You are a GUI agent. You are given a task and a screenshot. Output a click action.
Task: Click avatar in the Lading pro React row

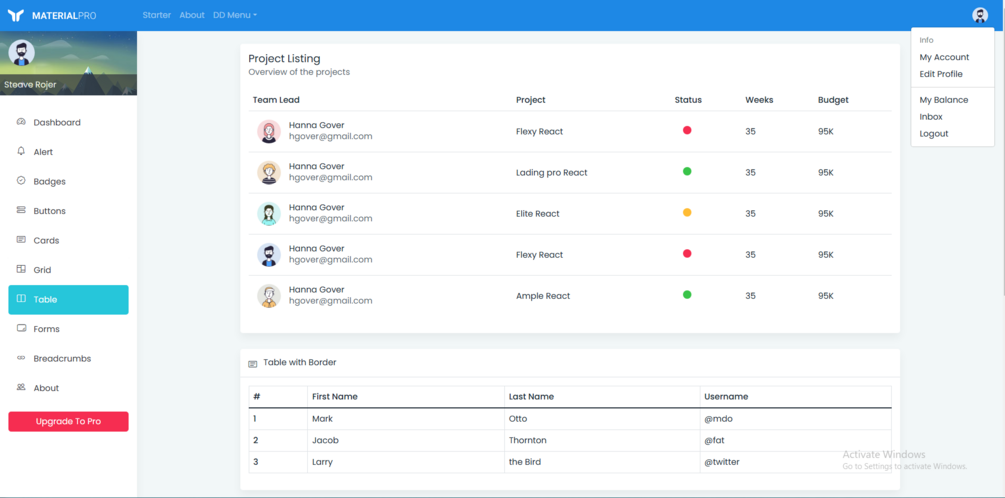(x=269, y=172)
